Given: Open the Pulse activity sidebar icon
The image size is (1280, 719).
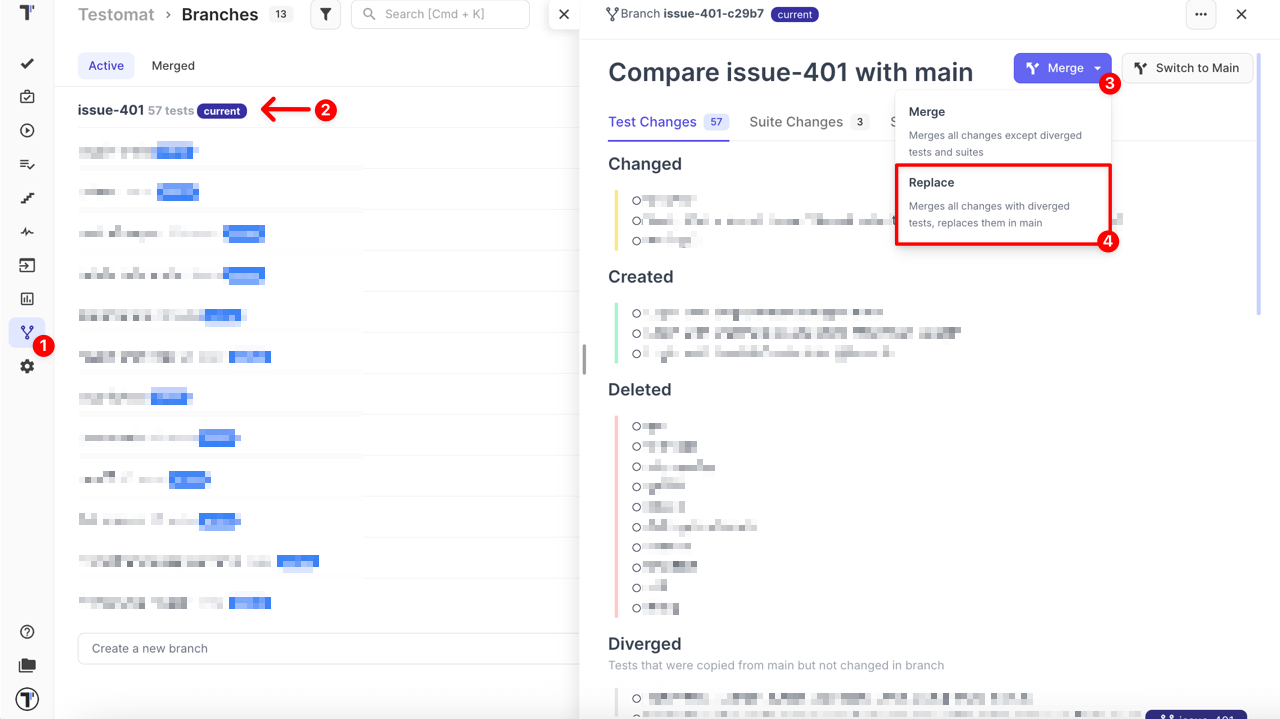Looking at the screenshot, I should point(27,232).
